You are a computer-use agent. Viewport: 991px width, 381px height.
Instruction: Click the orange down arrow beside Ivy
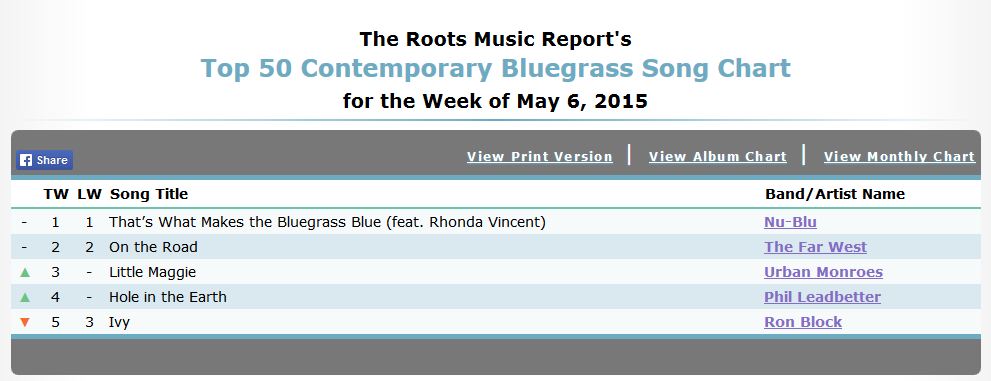(25, 322)
